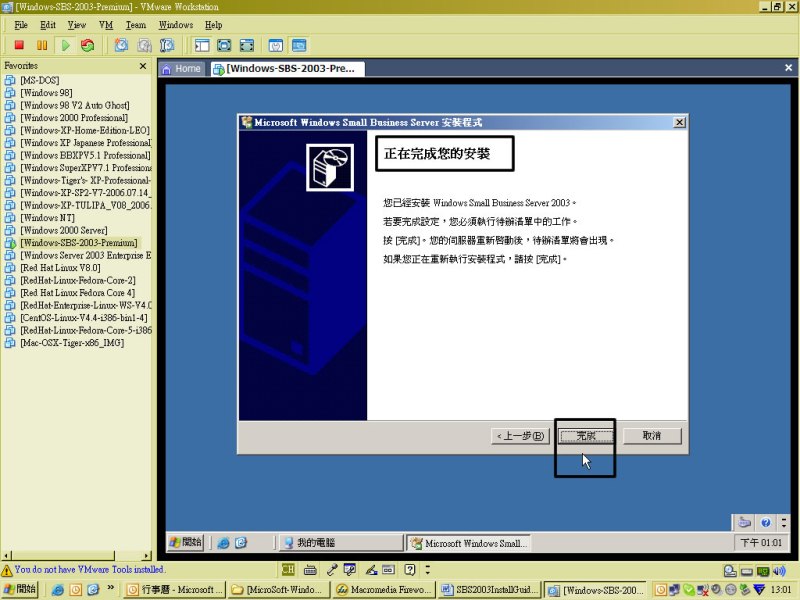The image size is (800, 600).
Task: Switch to quick switch mode from the toolbar
Action: click(x=224, y=45)
